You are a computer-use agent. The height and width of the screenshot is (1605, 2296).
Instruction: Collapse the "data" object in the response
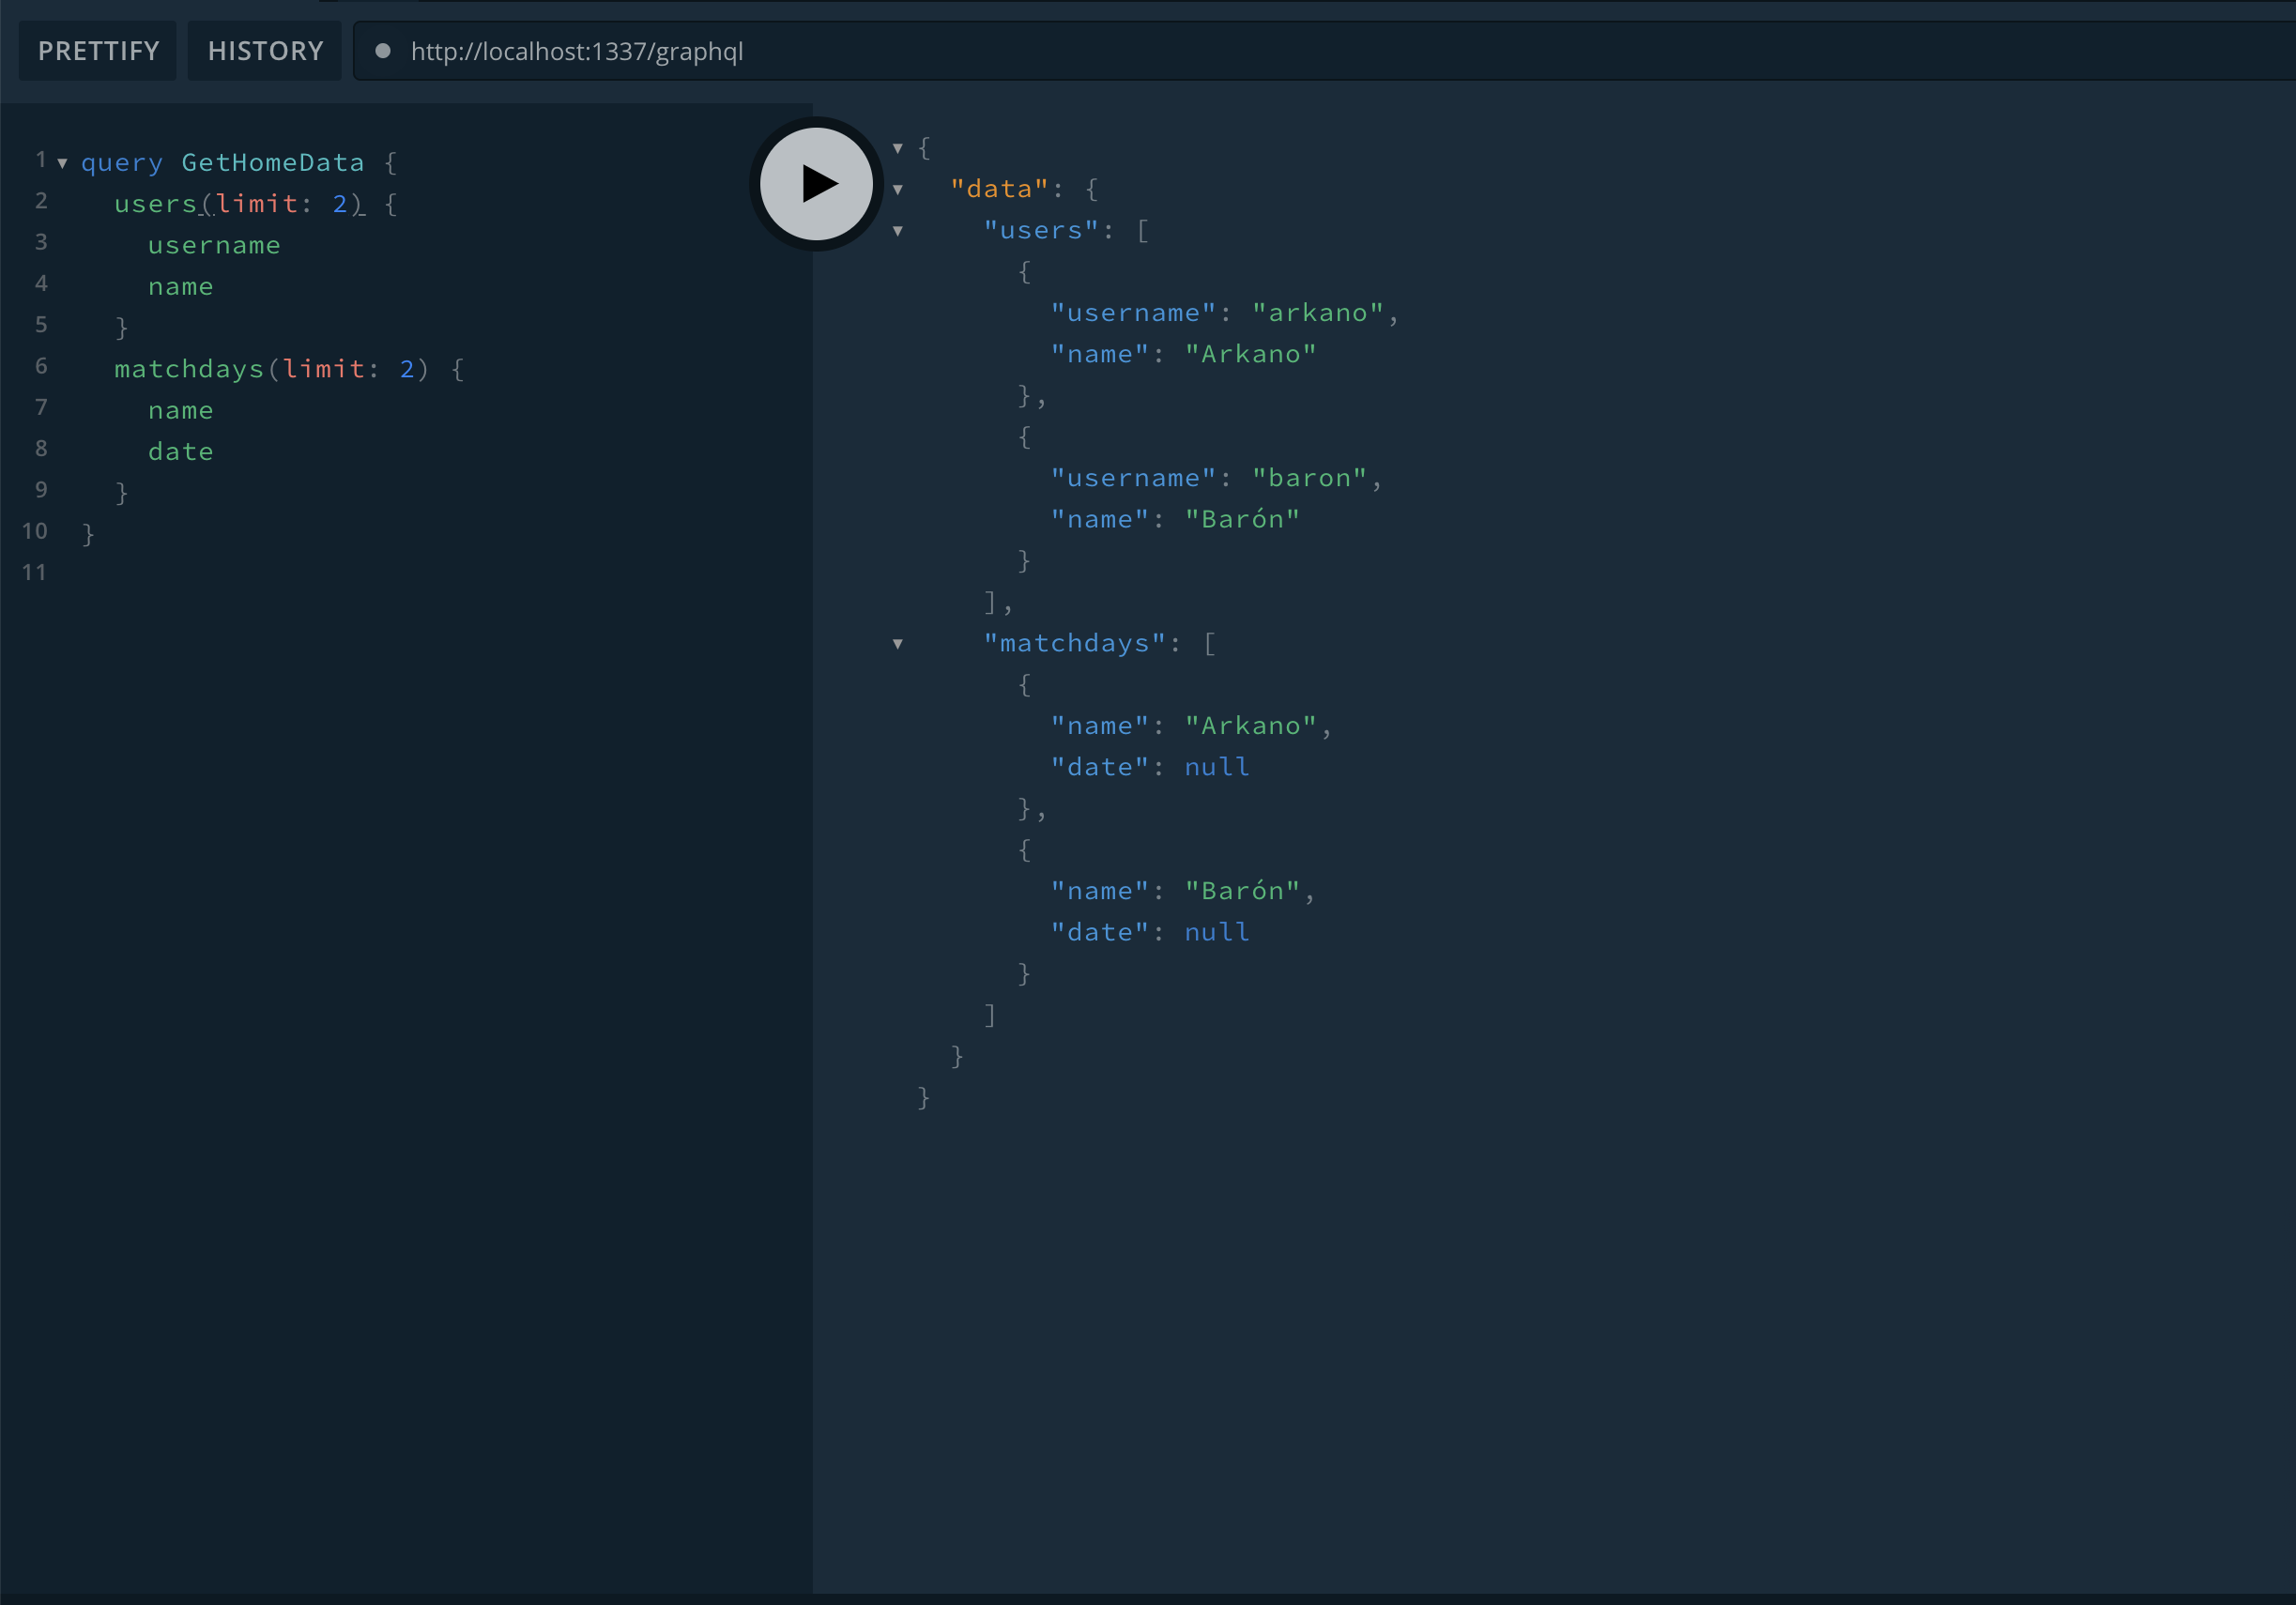tap(897, 189)
